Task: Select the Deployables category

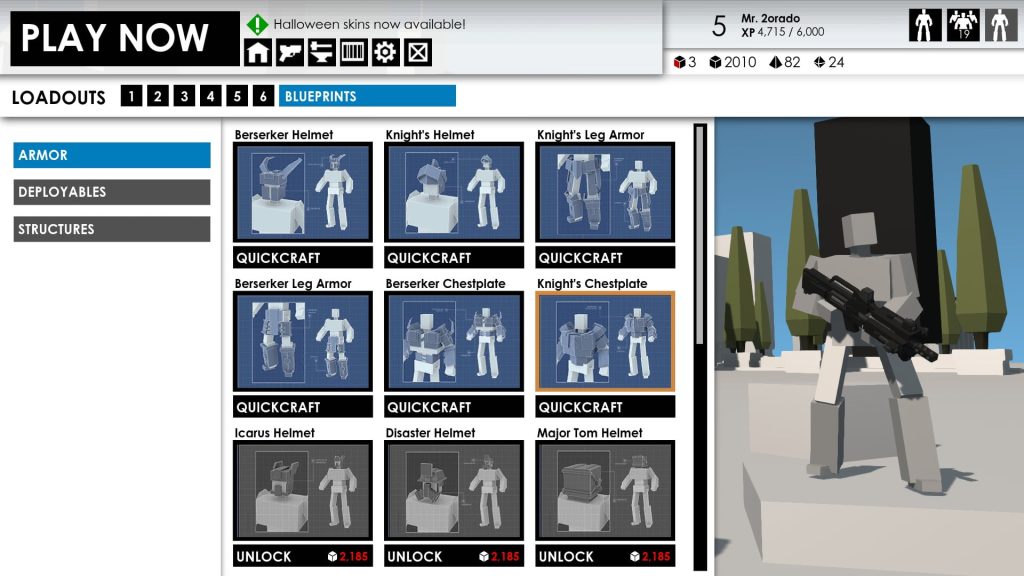Action: coord(112,192)
